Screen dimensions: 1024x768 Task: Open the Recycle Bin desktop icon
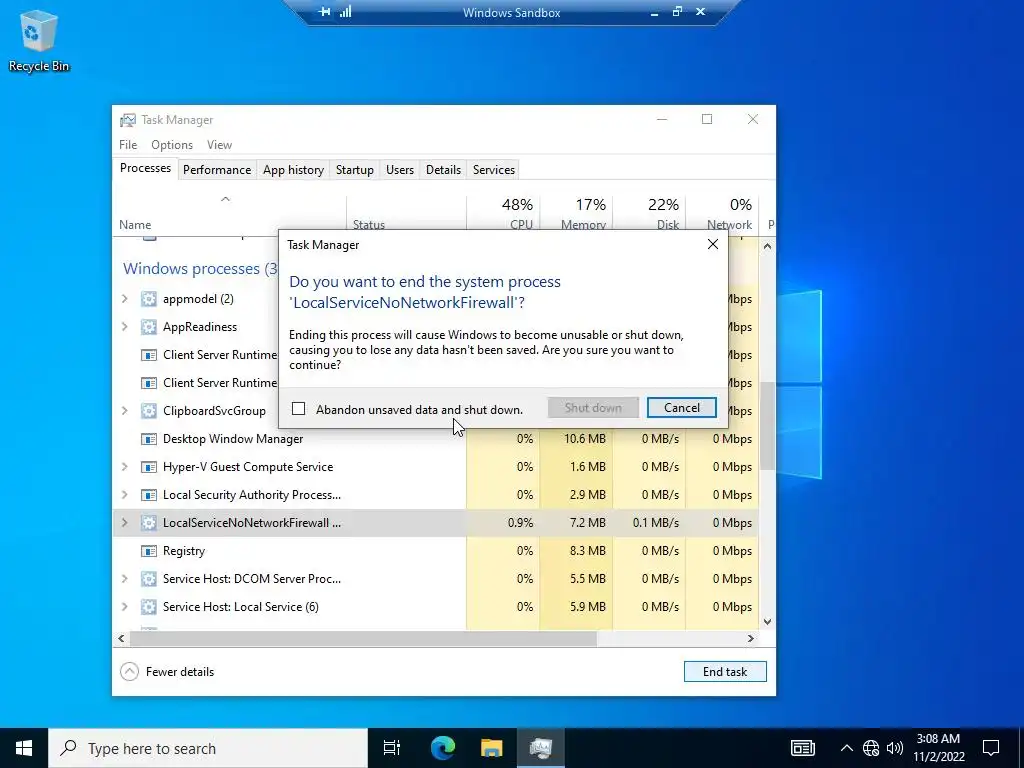point(39,40)
